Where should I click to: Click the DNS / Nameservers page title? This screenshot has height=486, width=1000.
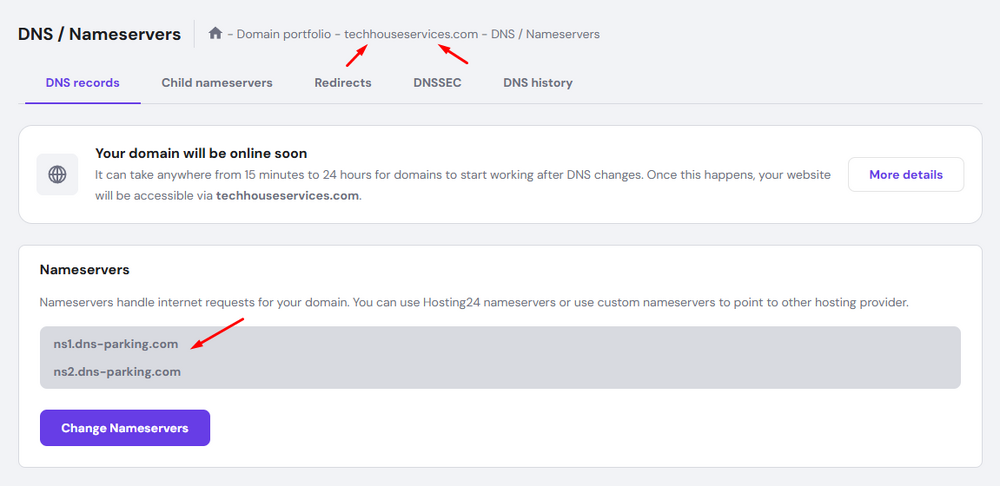coord(100,34)
